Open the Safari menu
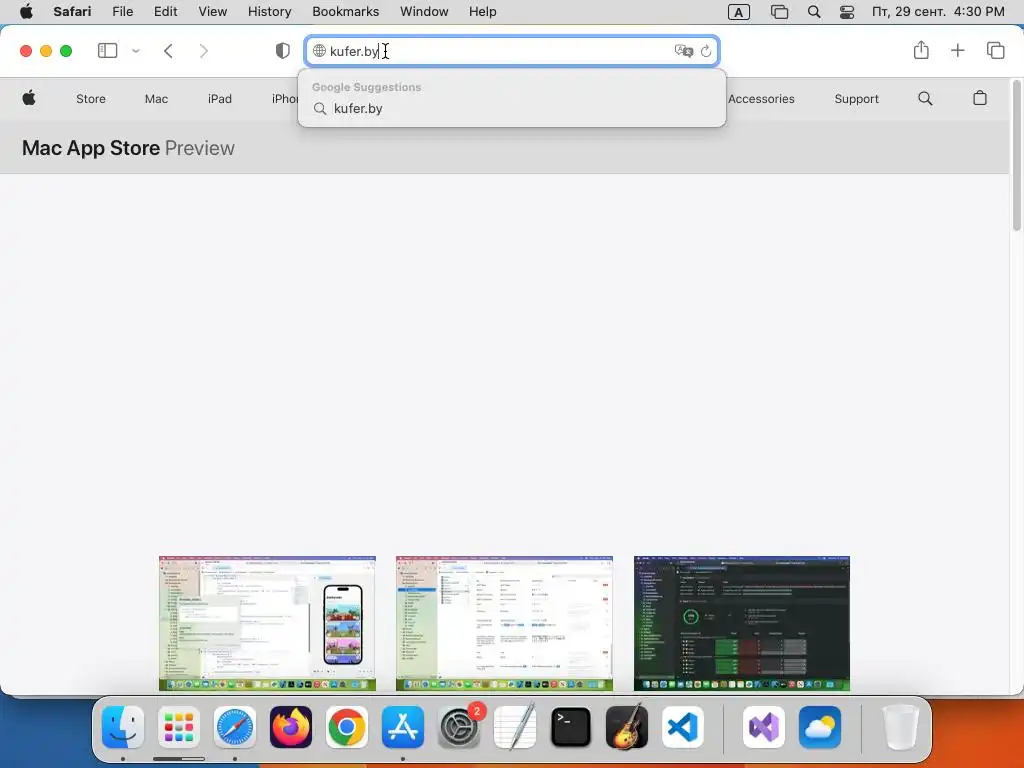 [x=72, y=12]
